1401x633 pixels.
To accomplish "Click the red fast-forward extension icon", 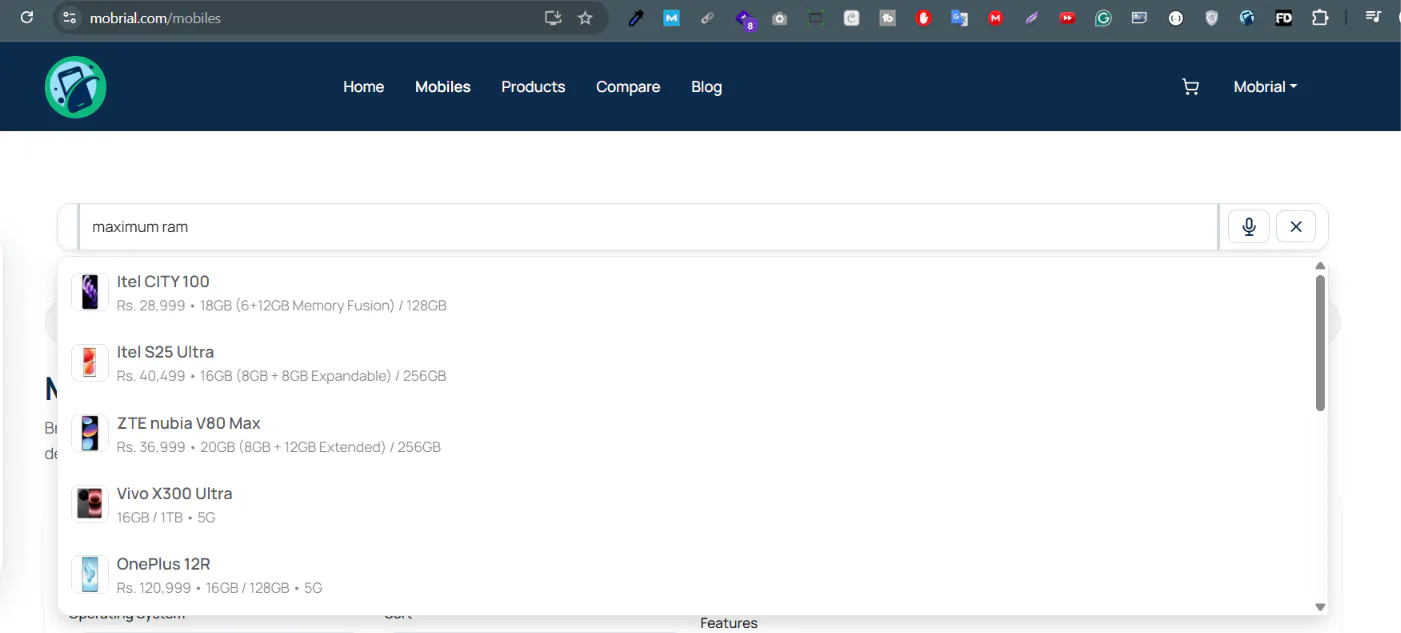I will [1068, 18].
